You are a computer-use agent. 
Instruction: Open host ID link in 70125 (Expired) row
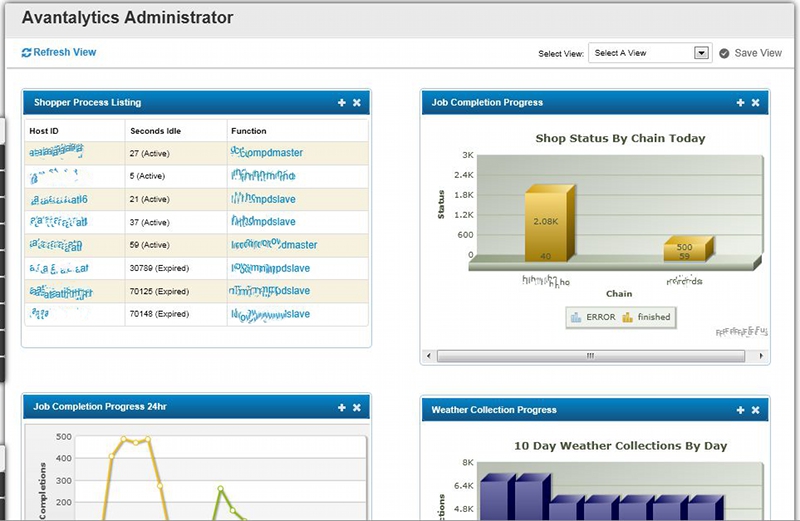(x=61, y=292)
